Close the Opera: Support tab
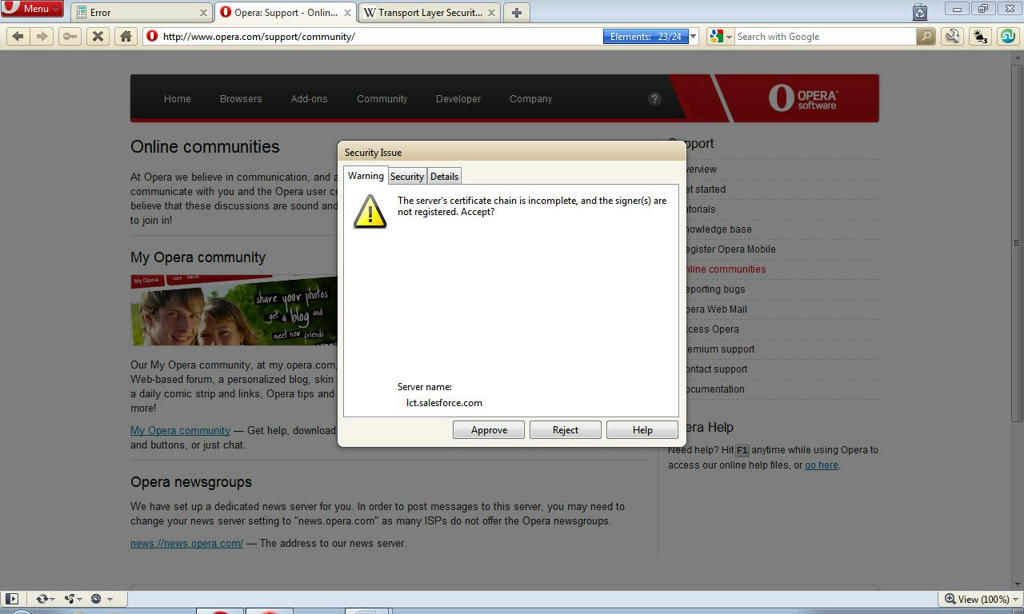This screenshot has height=614, width=1024. [x=347, y=12]
